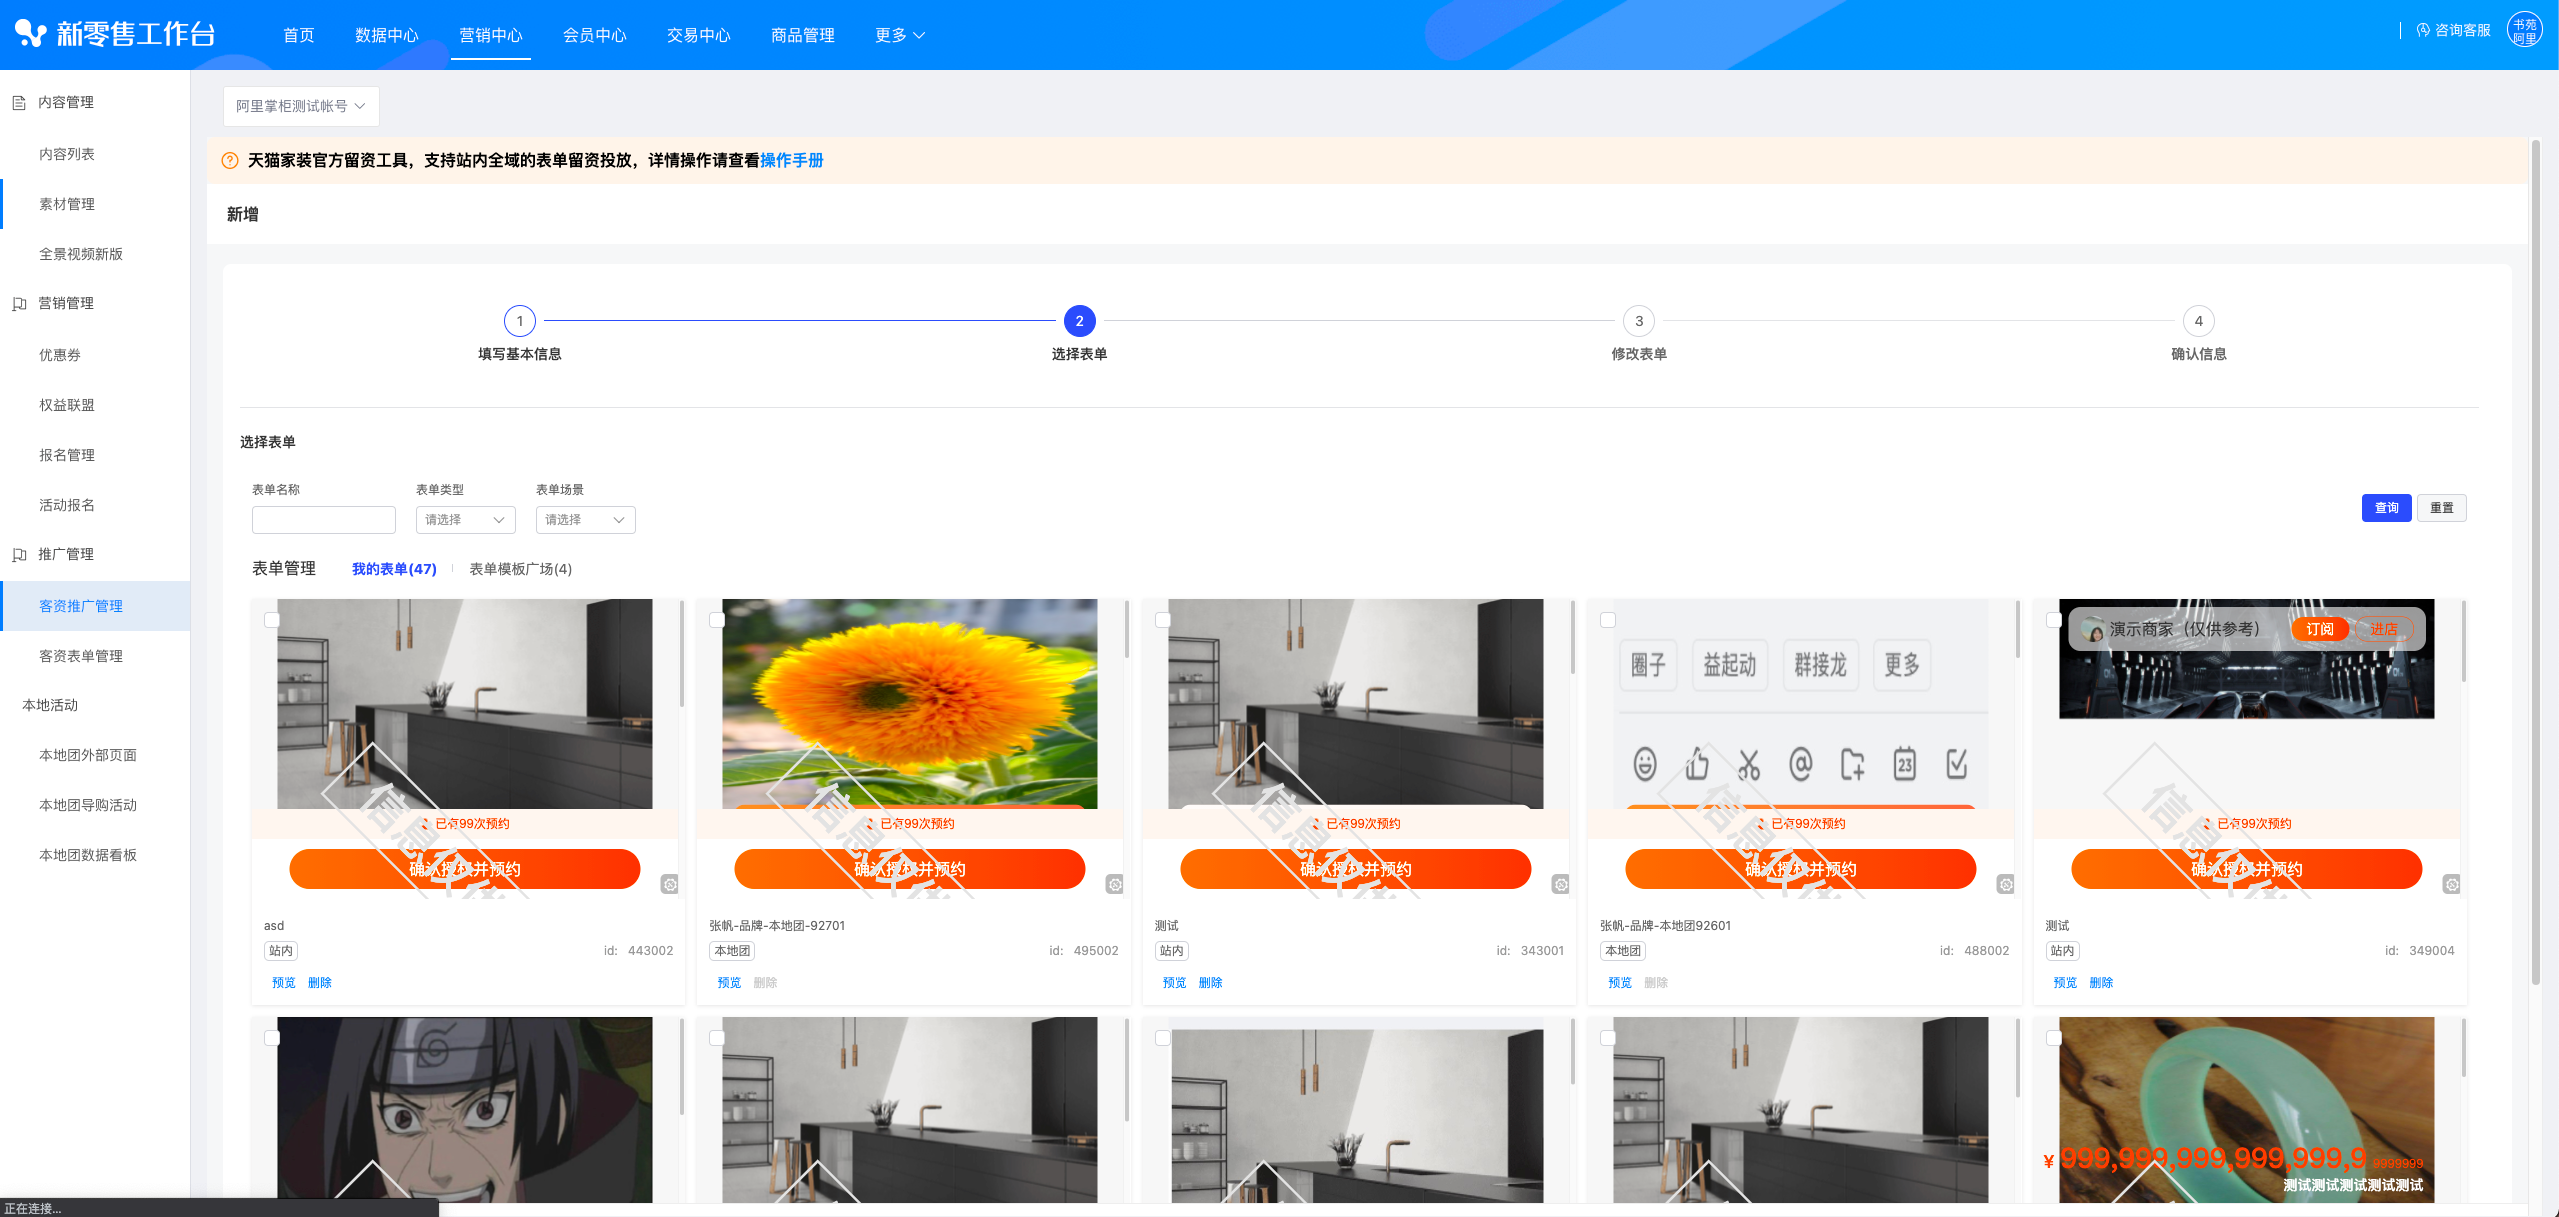Click the gear icon on form 495002 card
2559x1217 pixels.
pos(1115,884)
